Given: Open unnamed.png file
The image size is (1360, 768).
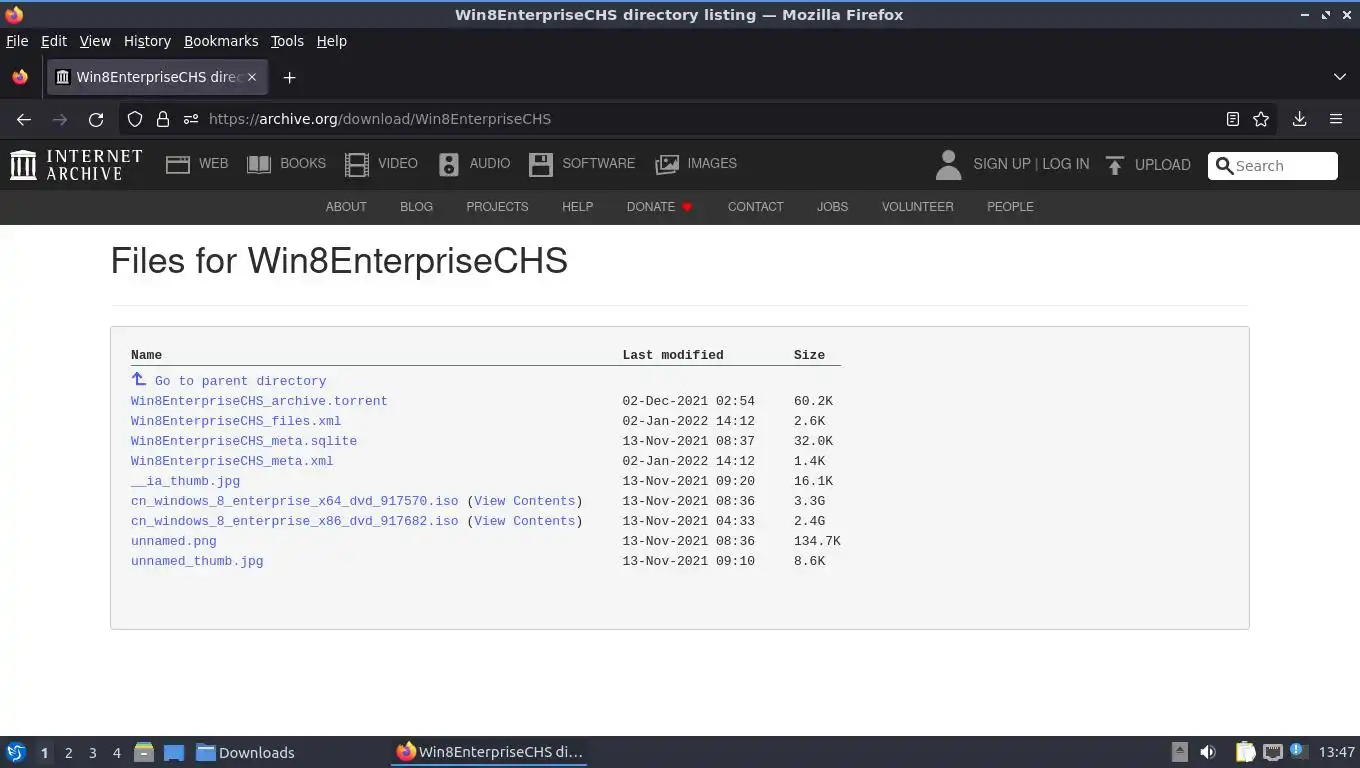Looking at the screenshot, I should [x=174, y=541].
